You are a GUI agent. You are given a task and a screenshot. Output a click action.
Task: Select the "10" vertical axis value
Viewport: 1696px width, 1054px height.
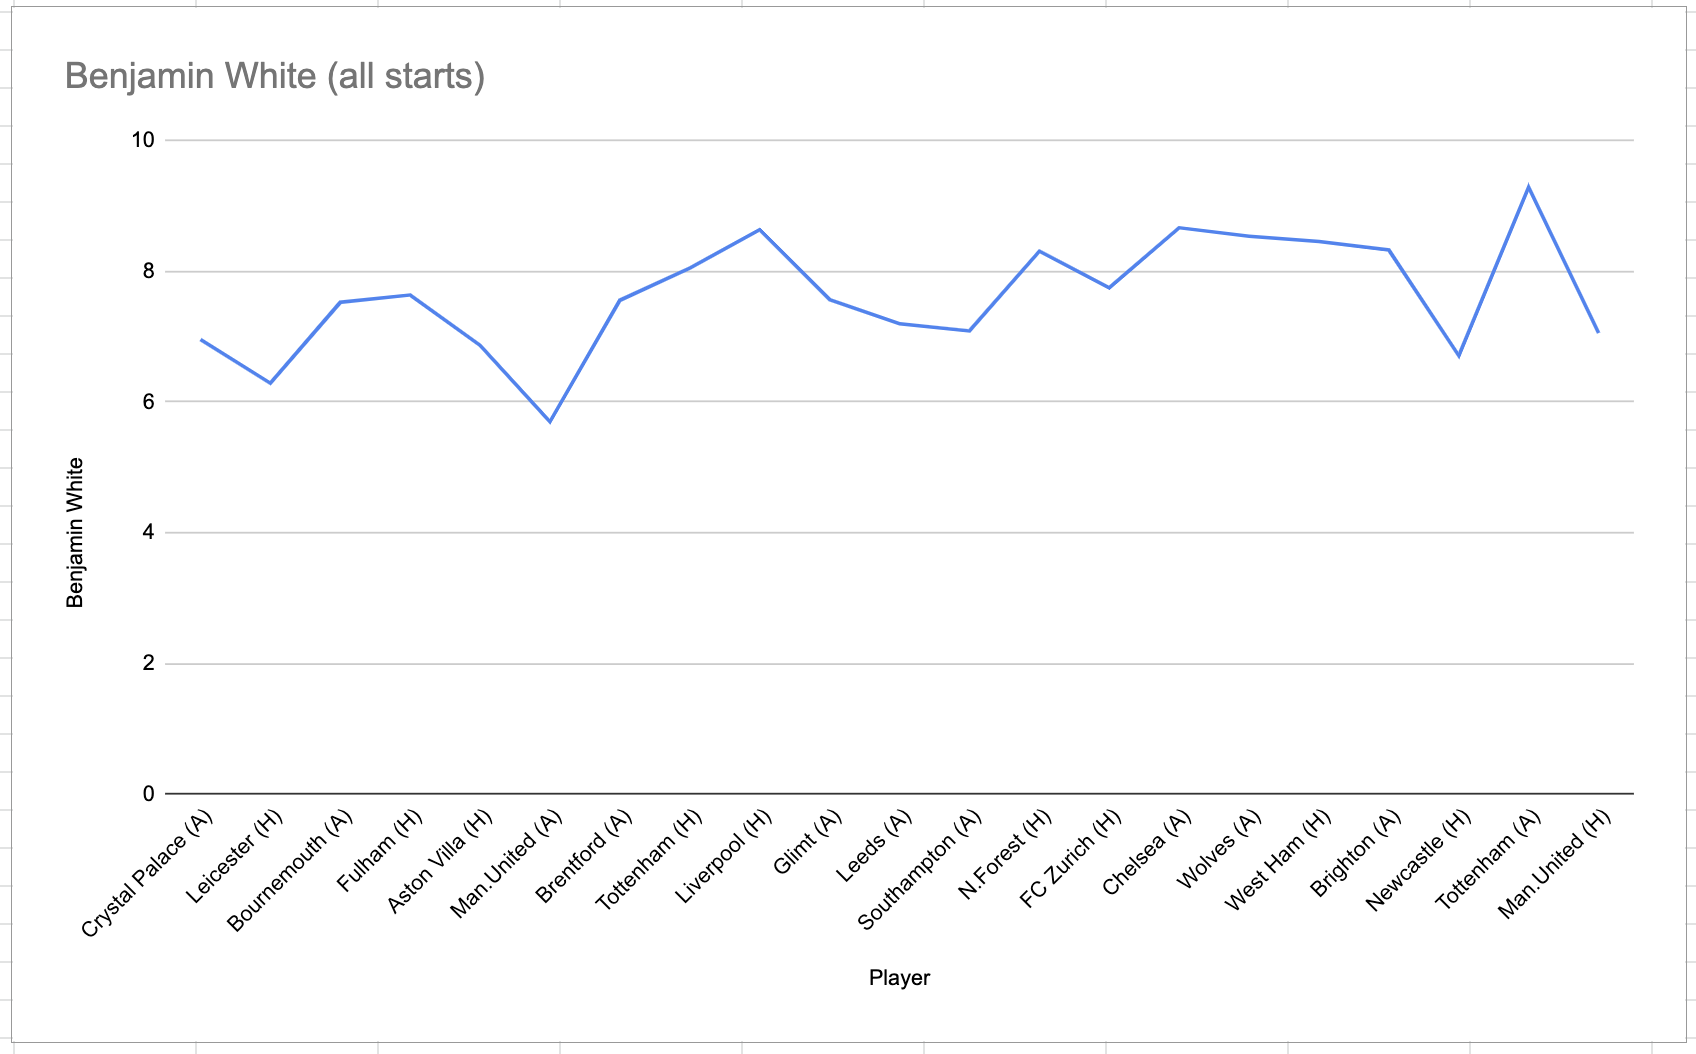(x=143, y=140)
